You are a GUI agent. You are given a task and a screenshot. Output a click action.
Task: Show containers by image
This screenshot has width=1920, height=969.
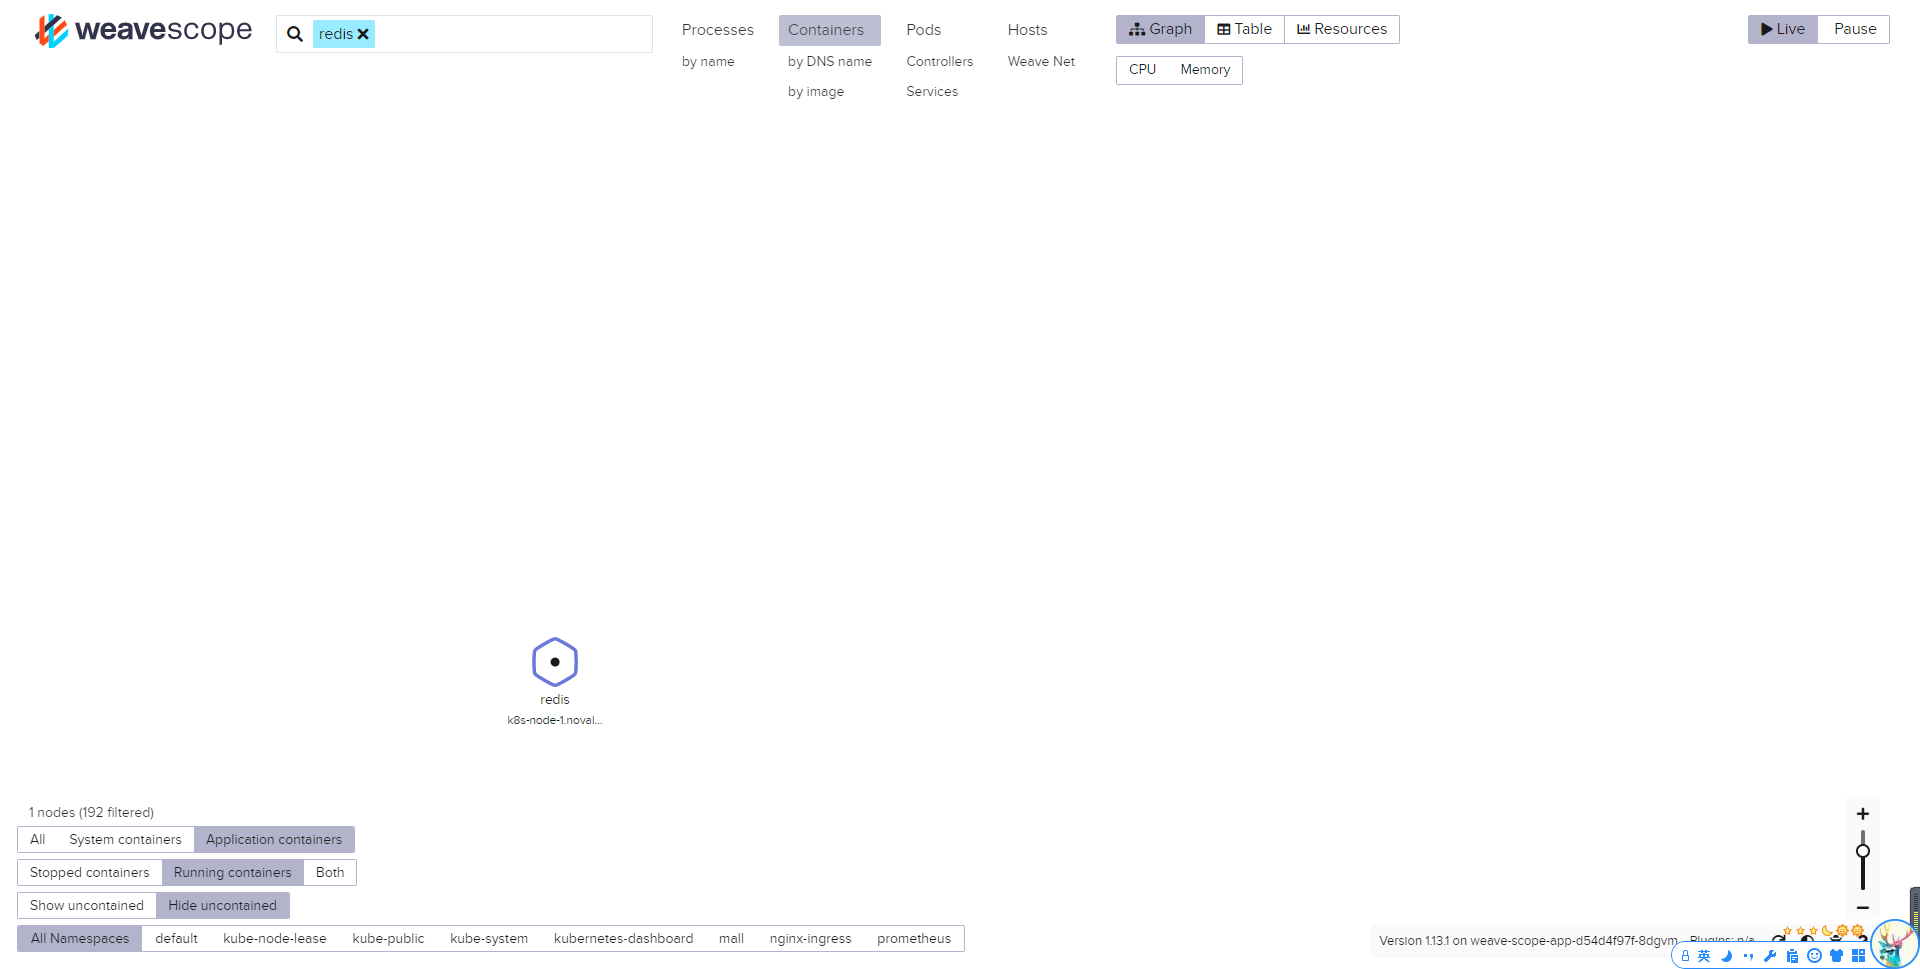[816, 92]
